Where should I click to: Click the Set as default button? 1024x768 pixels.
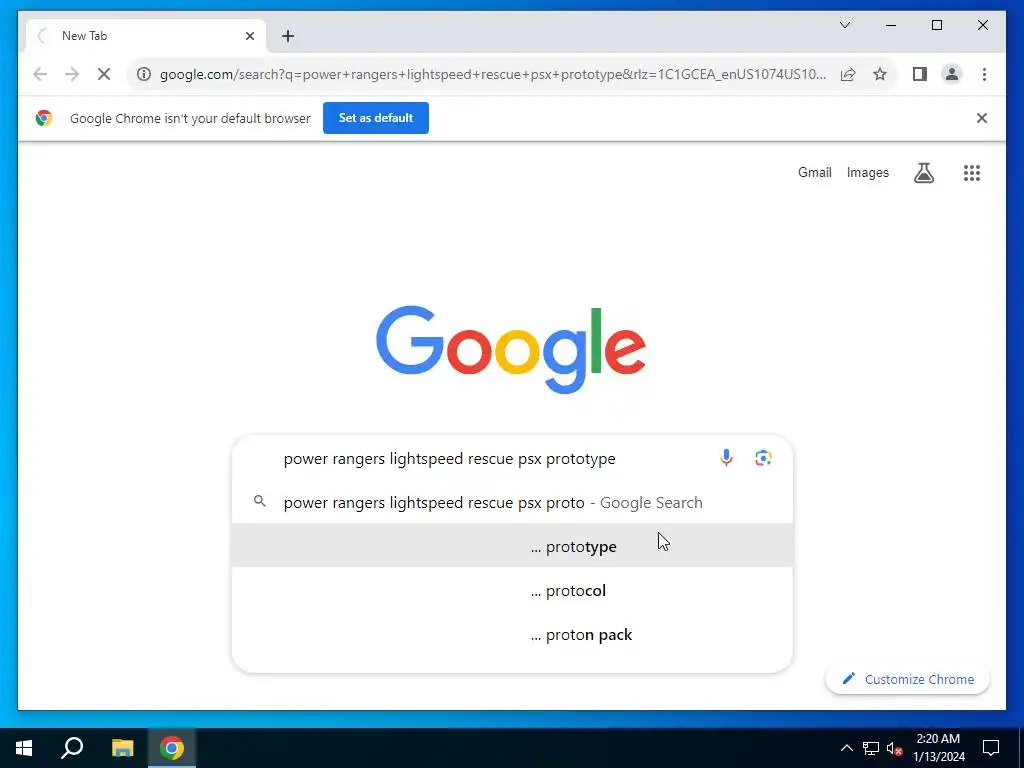point(376,118)
